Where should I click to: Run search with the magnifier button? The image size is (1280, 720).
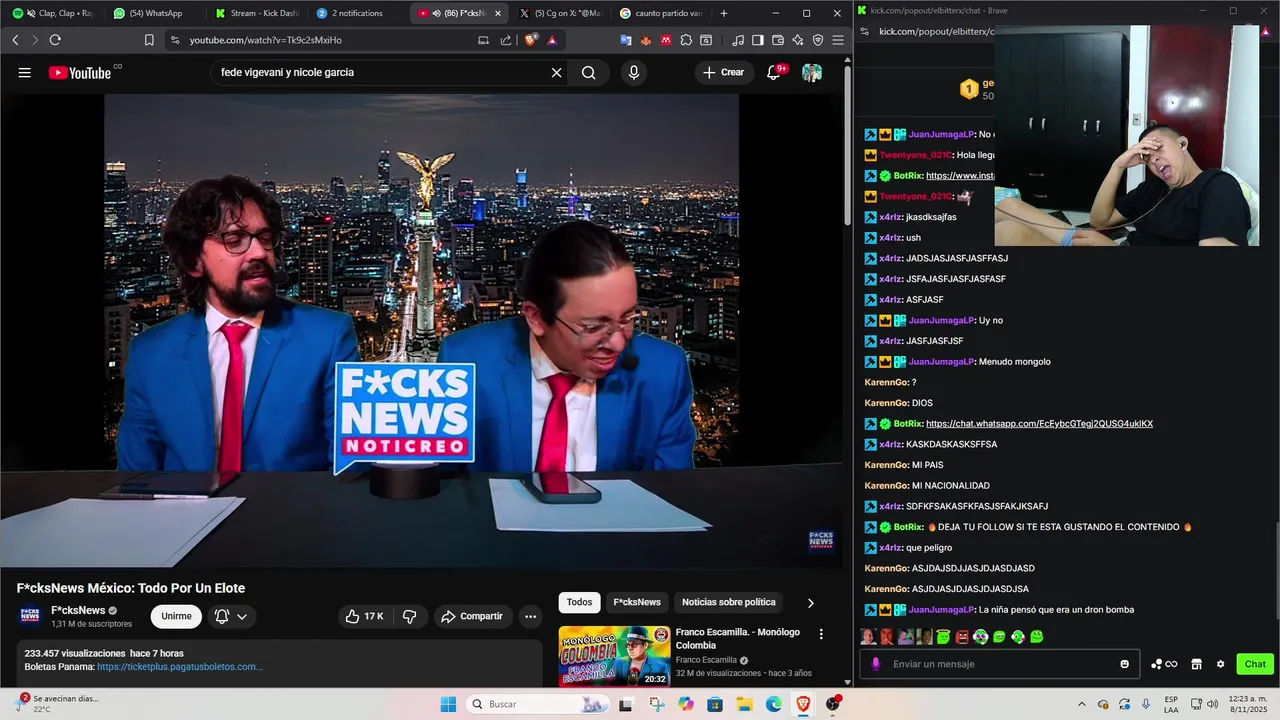pyautogui.click(x=589, y=72)
